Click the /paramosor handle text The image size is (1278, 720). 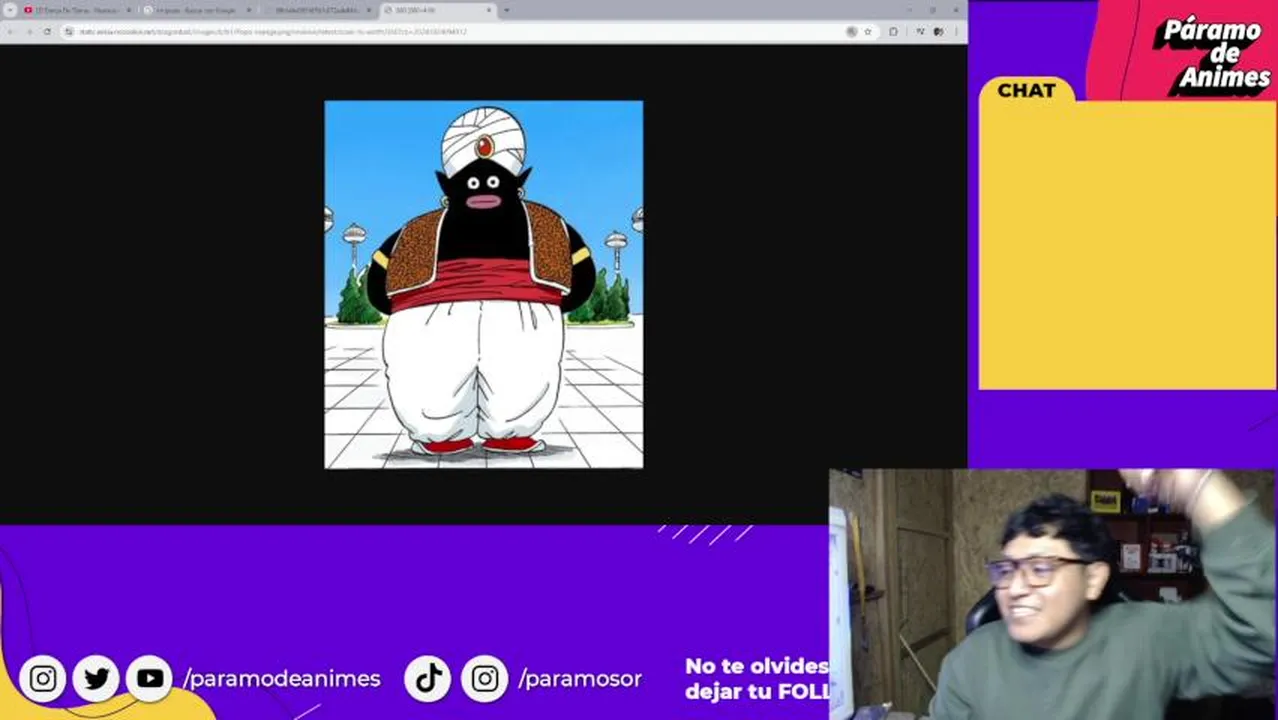pyautogui.click(x=580, y=679)
